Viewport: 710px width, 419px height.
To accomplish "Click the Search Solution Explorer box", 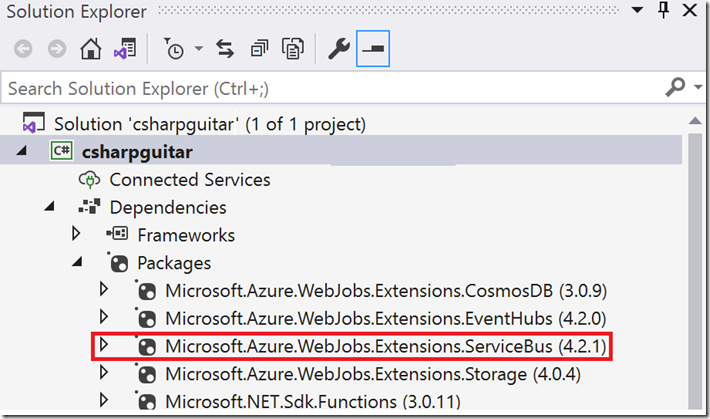I will pos(333,88).
